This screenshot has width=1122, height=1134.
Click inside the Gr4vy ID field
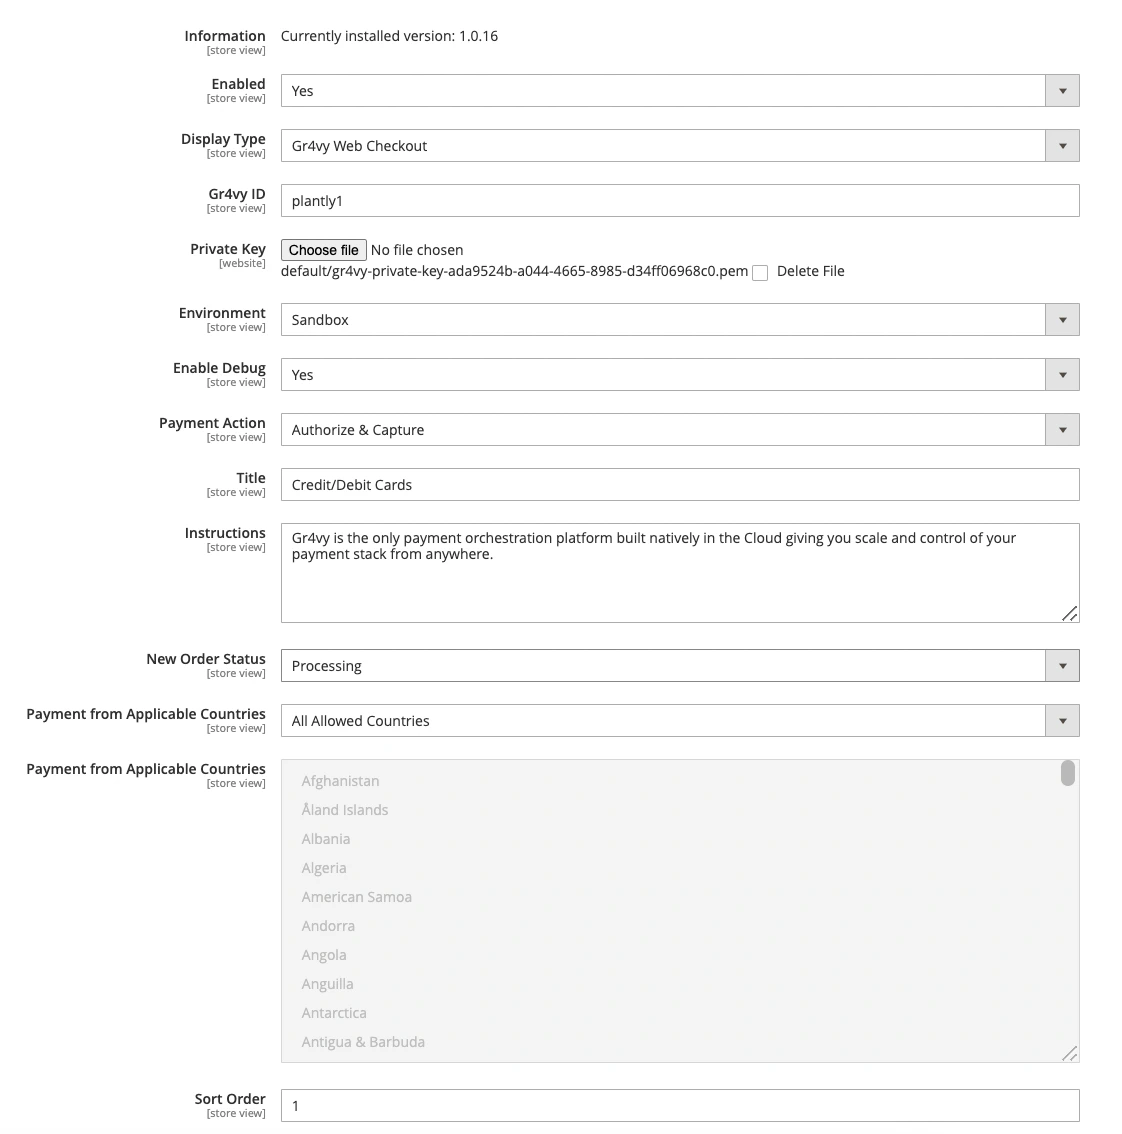click(x=600, y=200)
